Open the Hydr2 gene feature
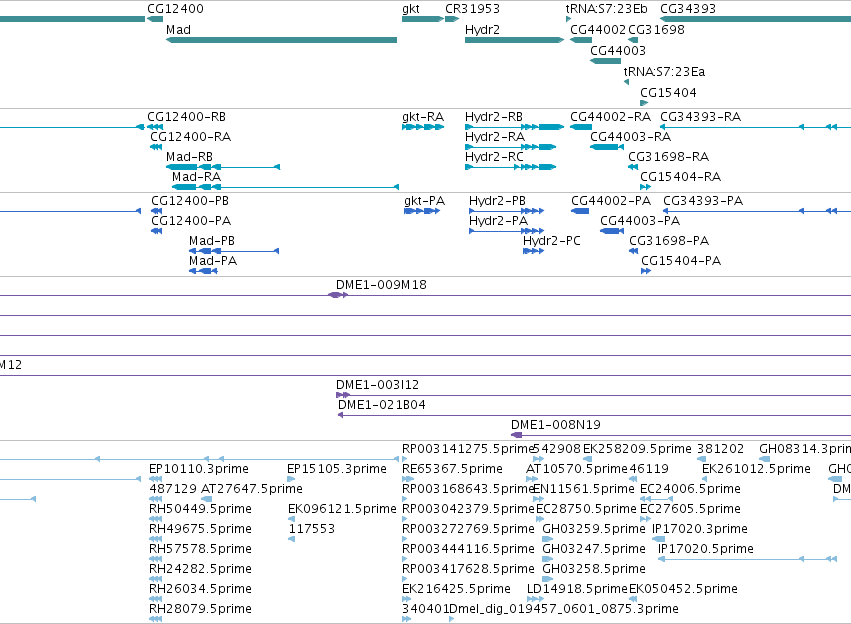Viewport: 851px width, 624px height. pyautogui.click(x=515, y=40)
